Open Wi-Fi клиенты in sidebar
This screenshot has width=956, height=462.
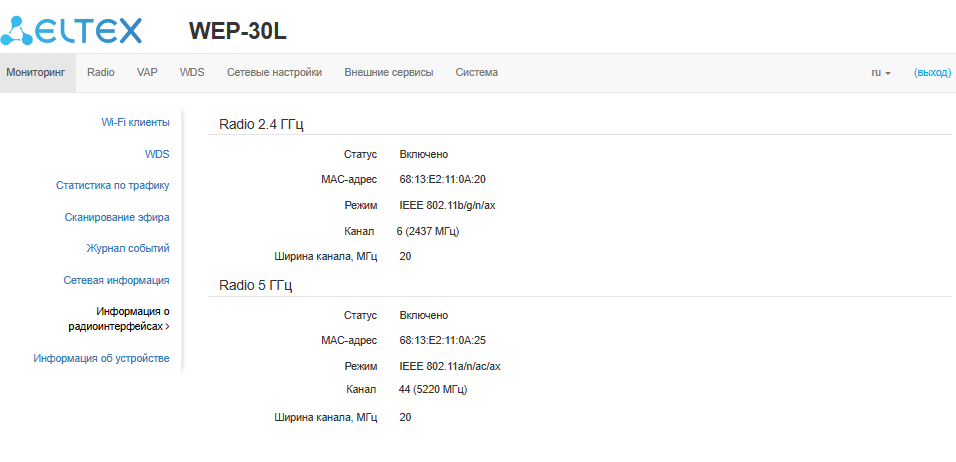[135, 122]
